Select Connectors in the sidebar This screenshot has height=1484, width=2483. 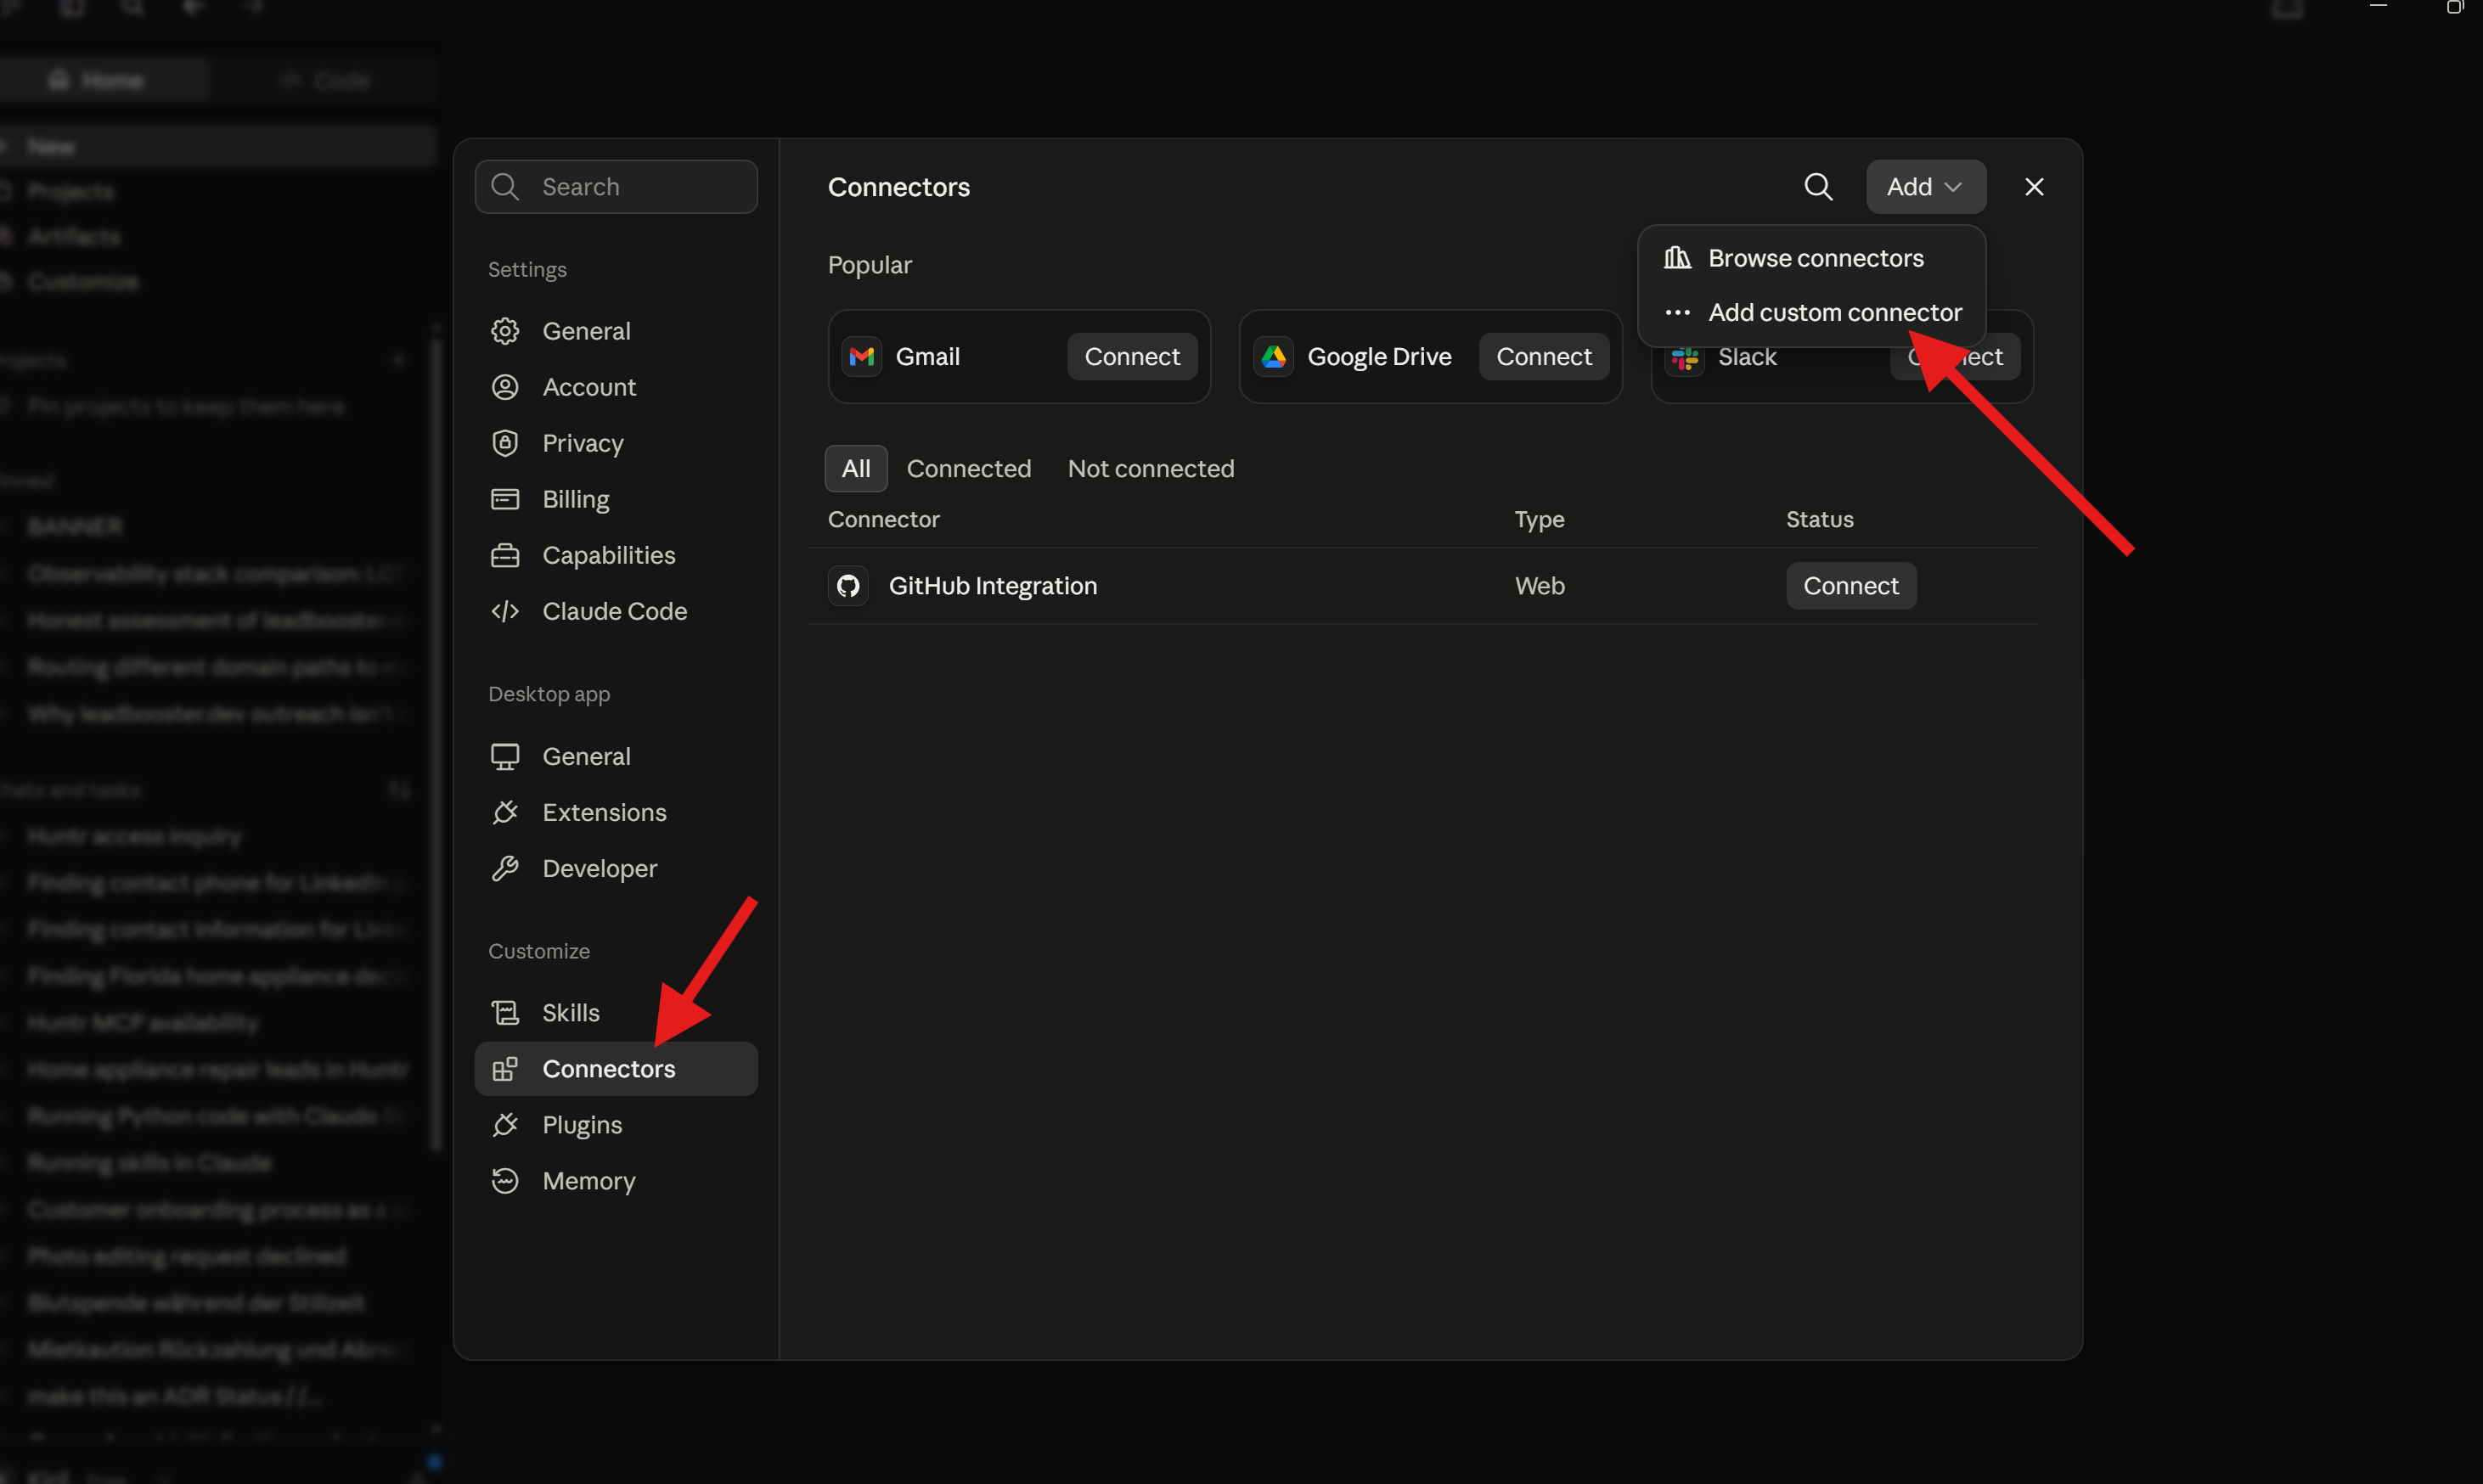[x=616, y=1069]
